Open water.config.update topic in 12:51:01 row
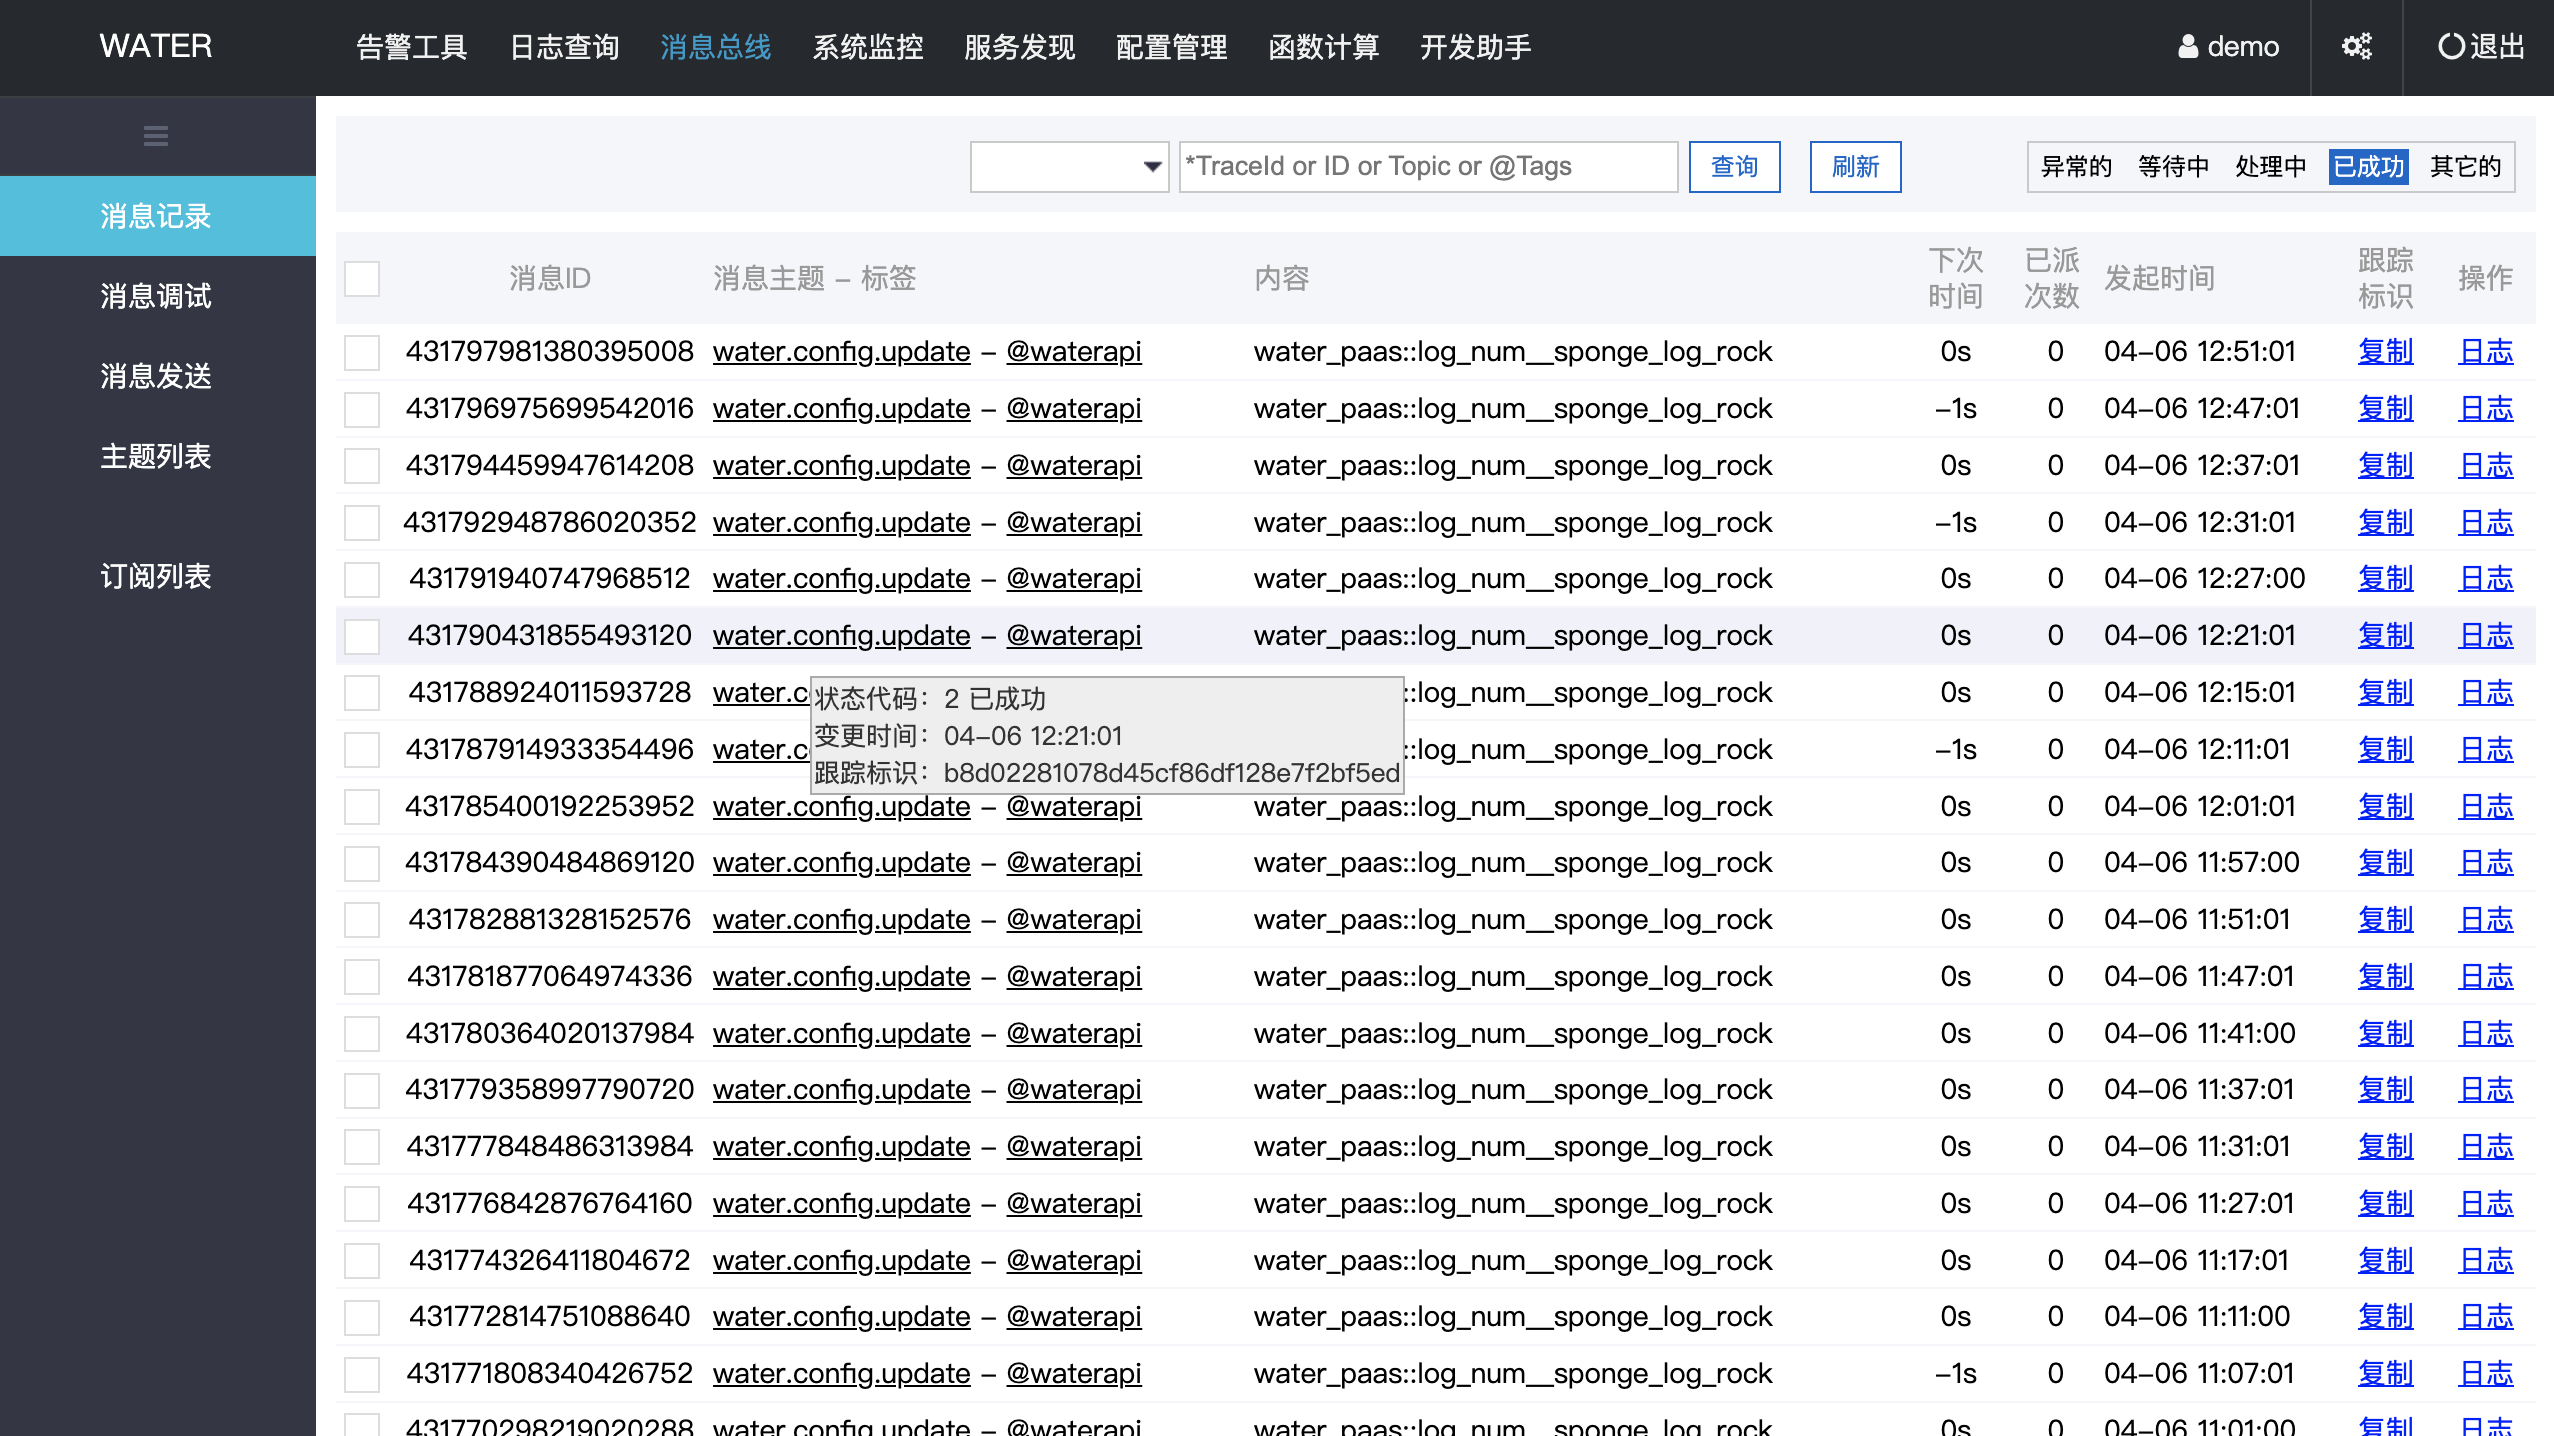Screen dimensions: 2554x1436 pyautogui.click(x=841, y=352)
